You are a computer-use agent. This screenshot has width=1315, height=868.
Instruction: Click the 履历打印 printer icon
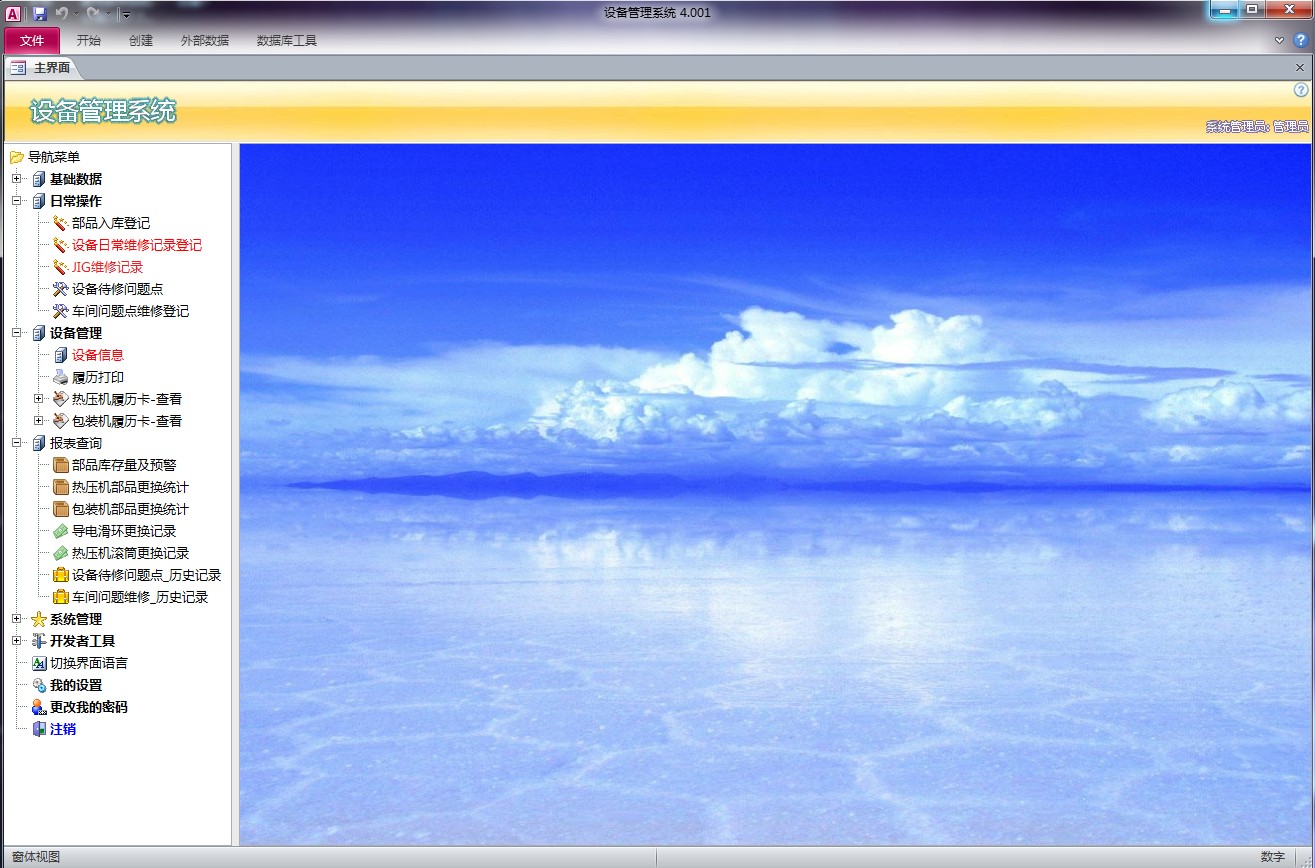click(x=61, y=377)
